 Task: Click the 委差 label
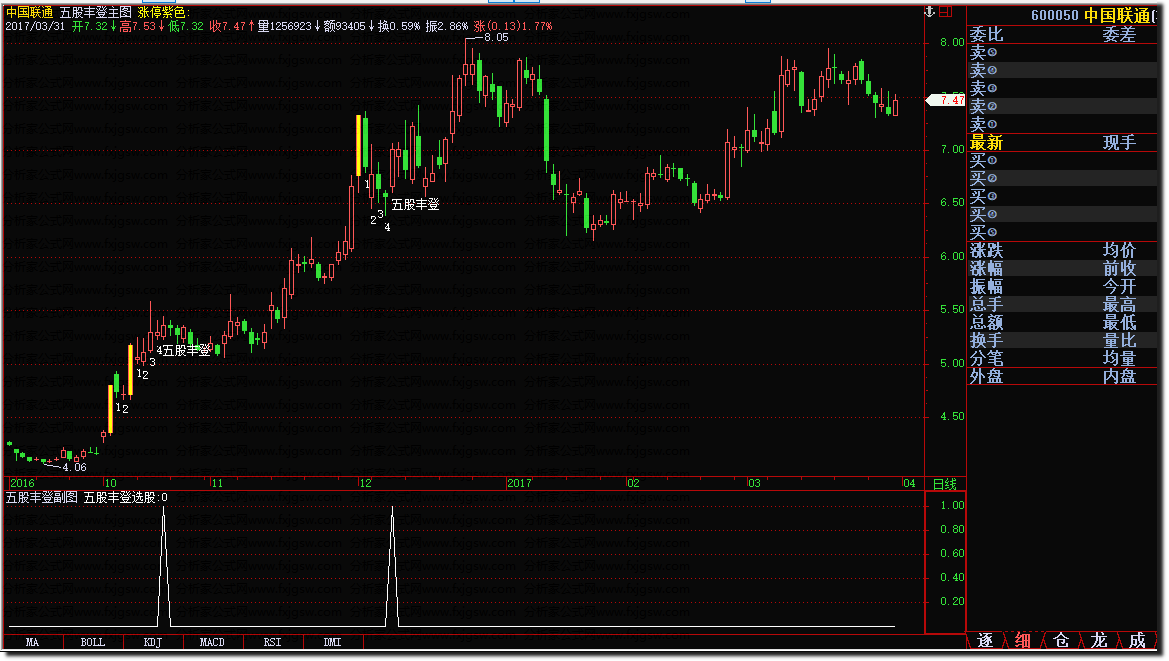click(1119, 34)
